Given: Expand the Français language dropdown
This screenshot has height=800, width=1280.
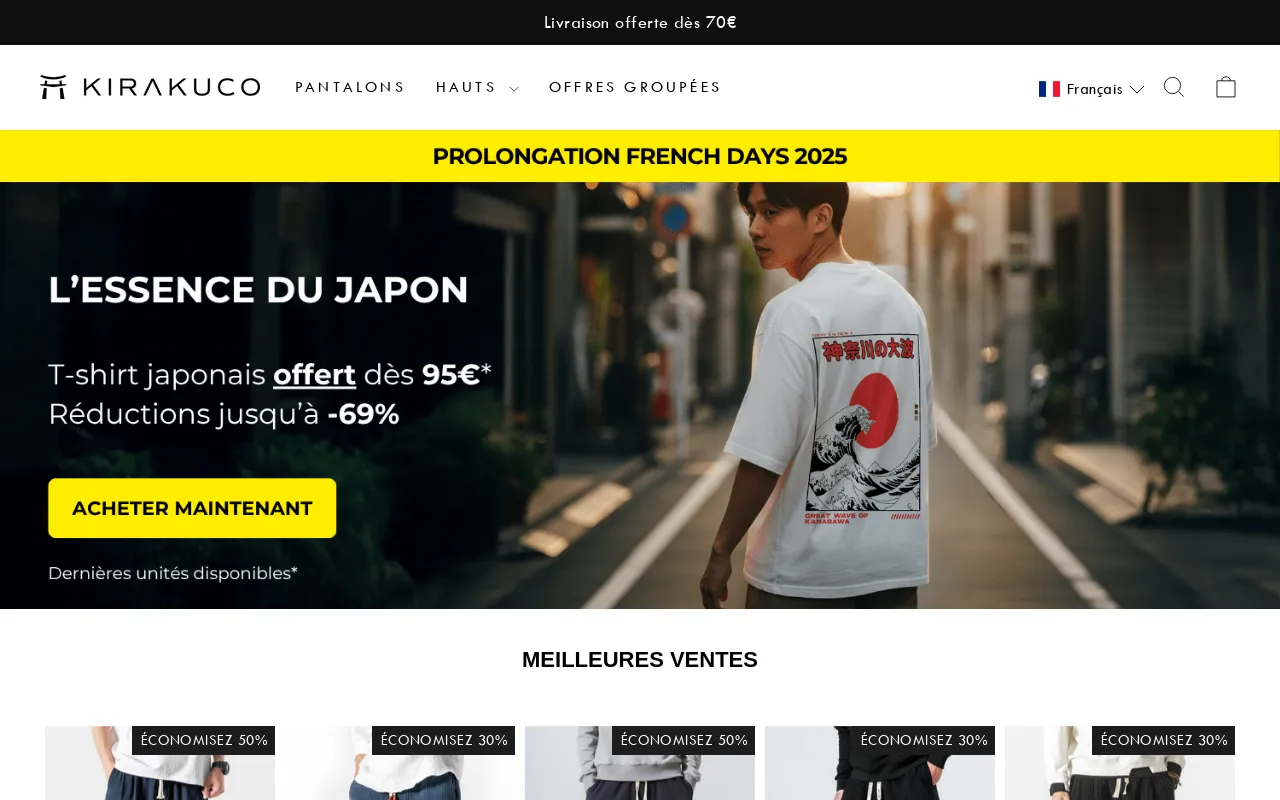Looking at the screenshot, I should (1091, 89).
